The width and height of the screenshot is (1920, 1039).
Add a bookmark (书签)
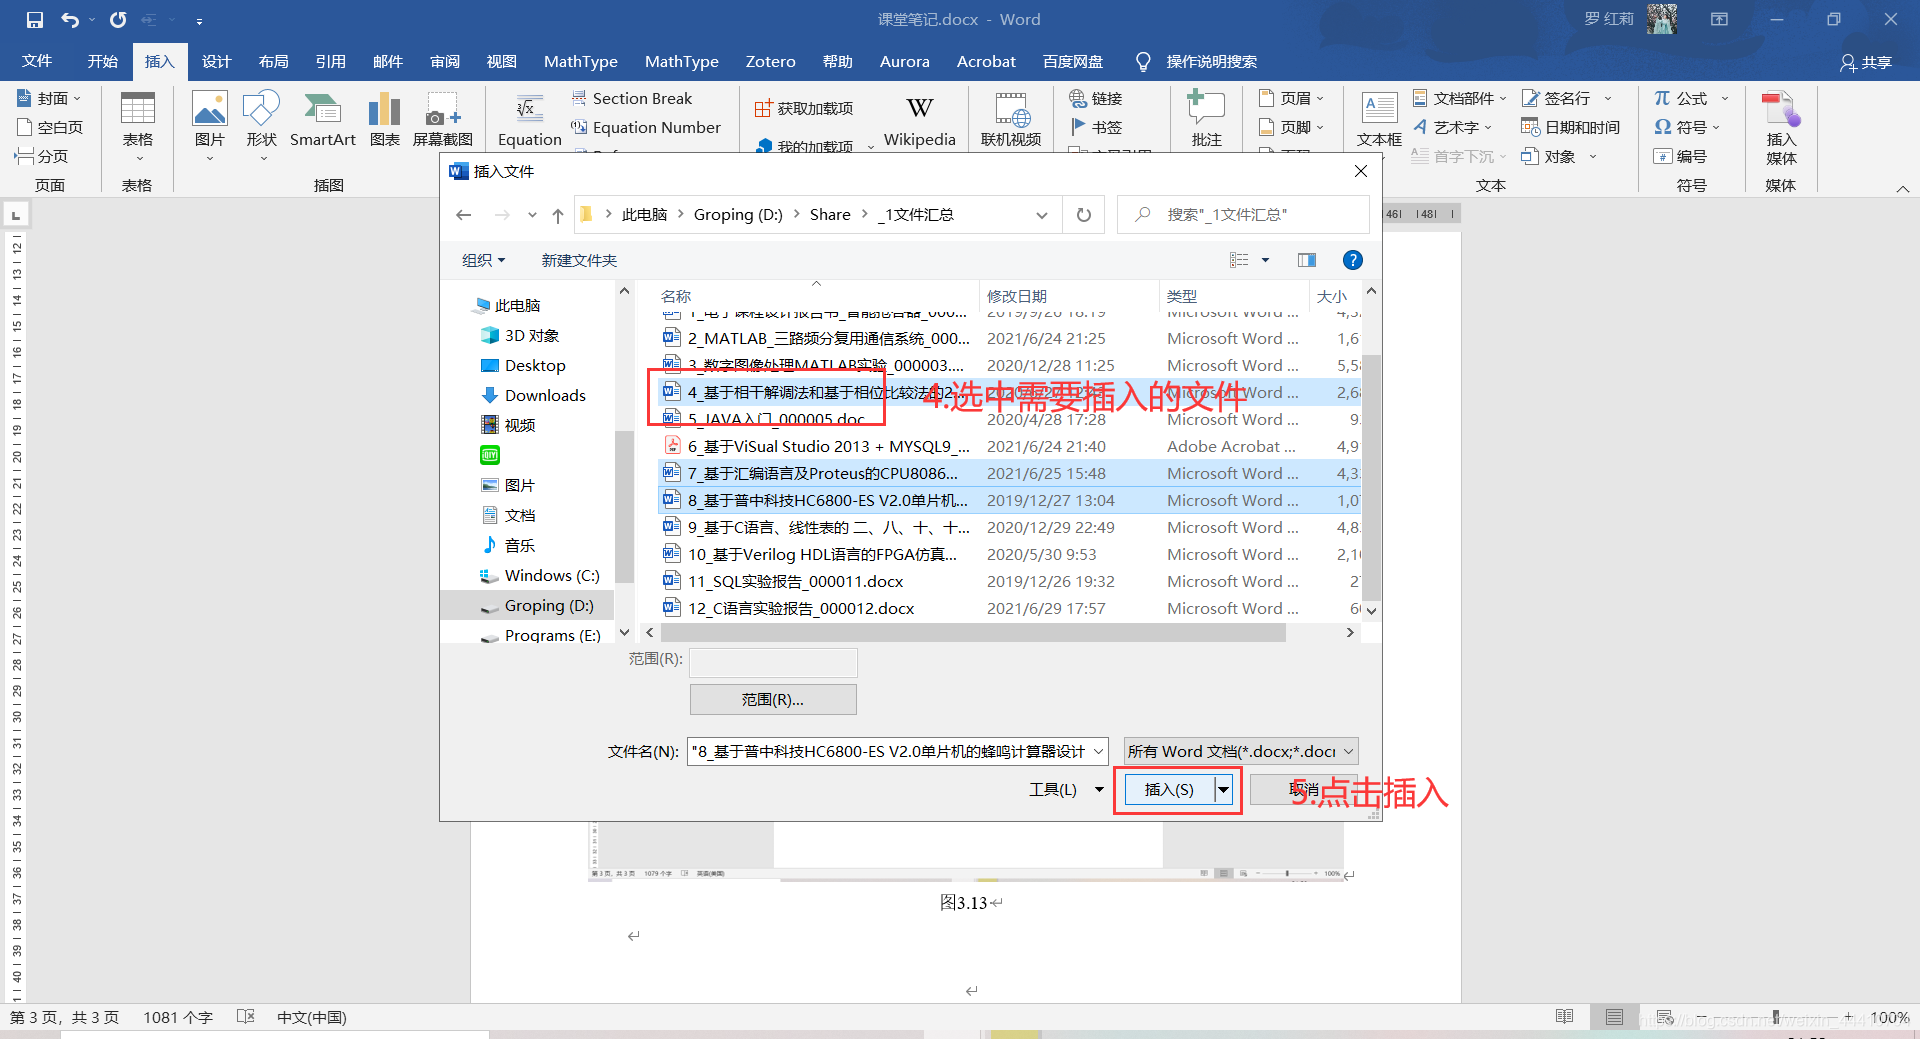[x=1096, y=127]
